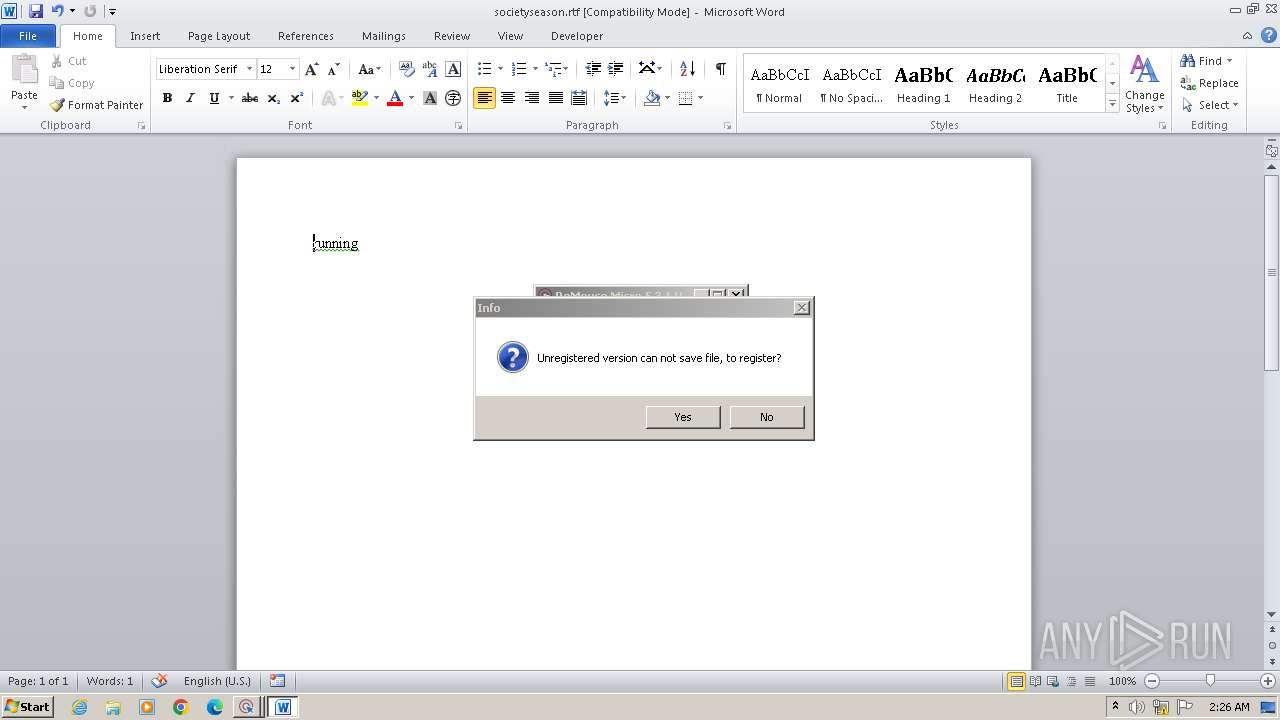Select Align Text Left
The image size is (1280, 720).
click(484, 98)
